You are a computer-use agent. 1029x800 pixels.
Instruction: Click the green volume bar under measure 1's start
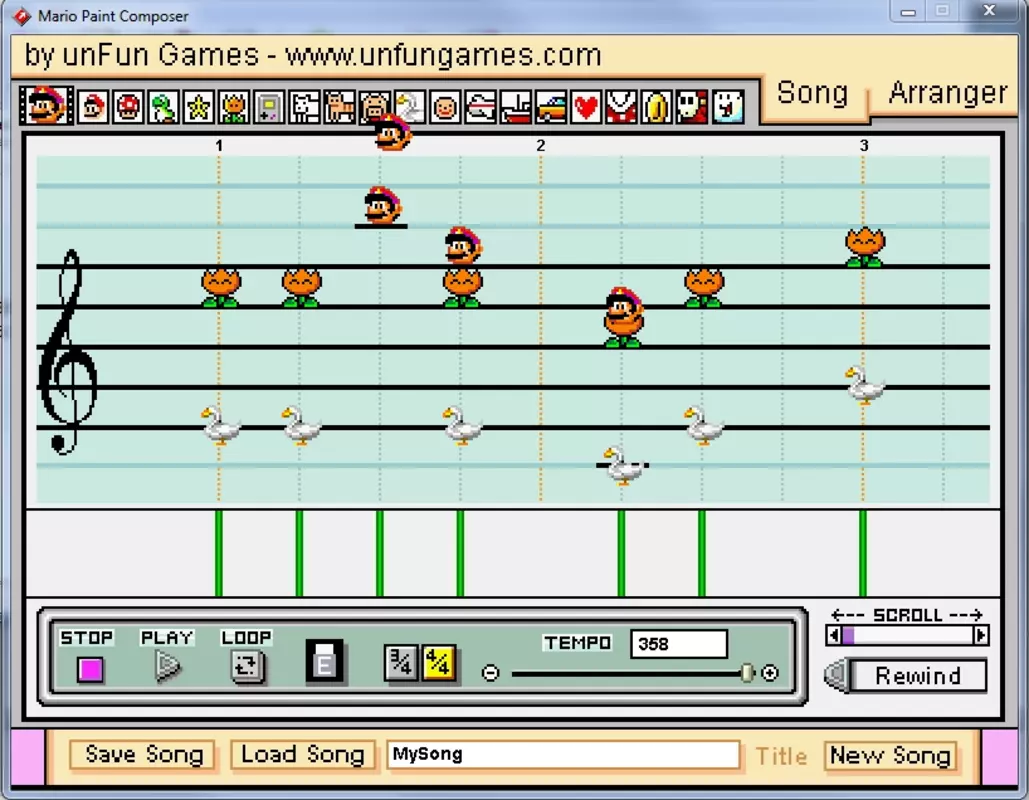(219, 553)
